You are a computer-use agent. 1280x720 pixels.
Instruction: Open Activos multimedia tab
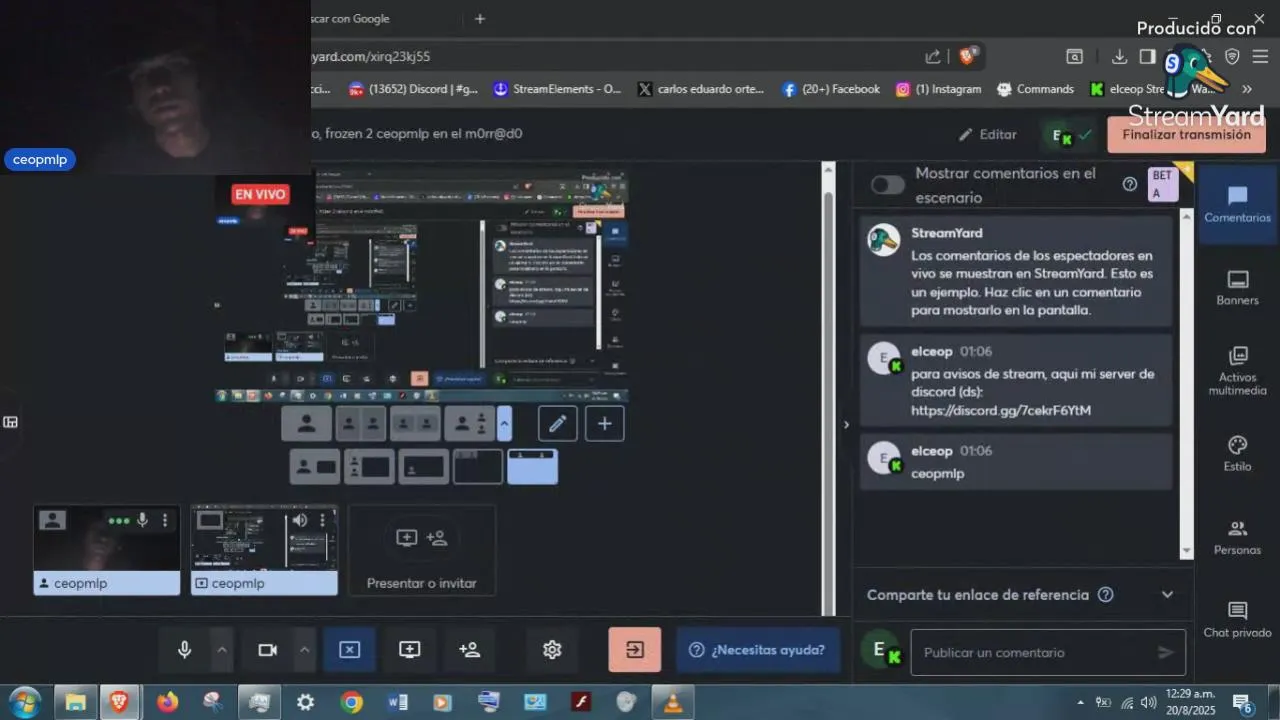pyautogui.click(x=1237, y=370)
